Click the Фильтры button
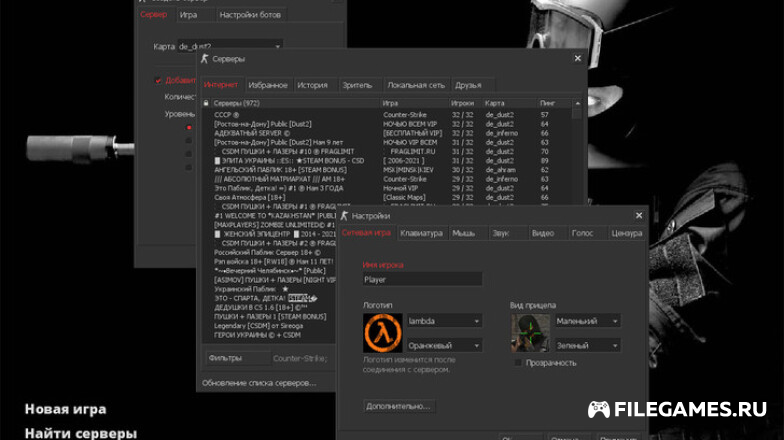Image resolution: width=784 pixels, height=440 pixels. click(238, 358)
